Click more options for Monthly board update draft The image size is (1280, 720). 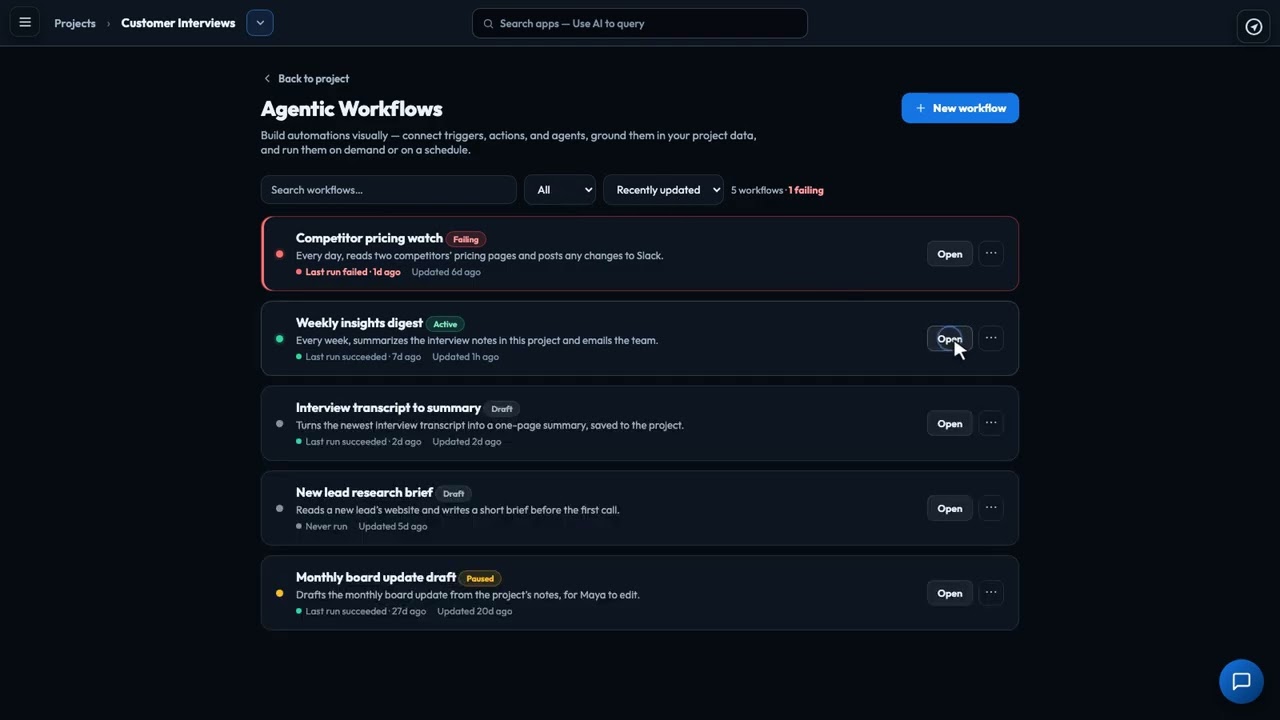click(x=991, y=593)
